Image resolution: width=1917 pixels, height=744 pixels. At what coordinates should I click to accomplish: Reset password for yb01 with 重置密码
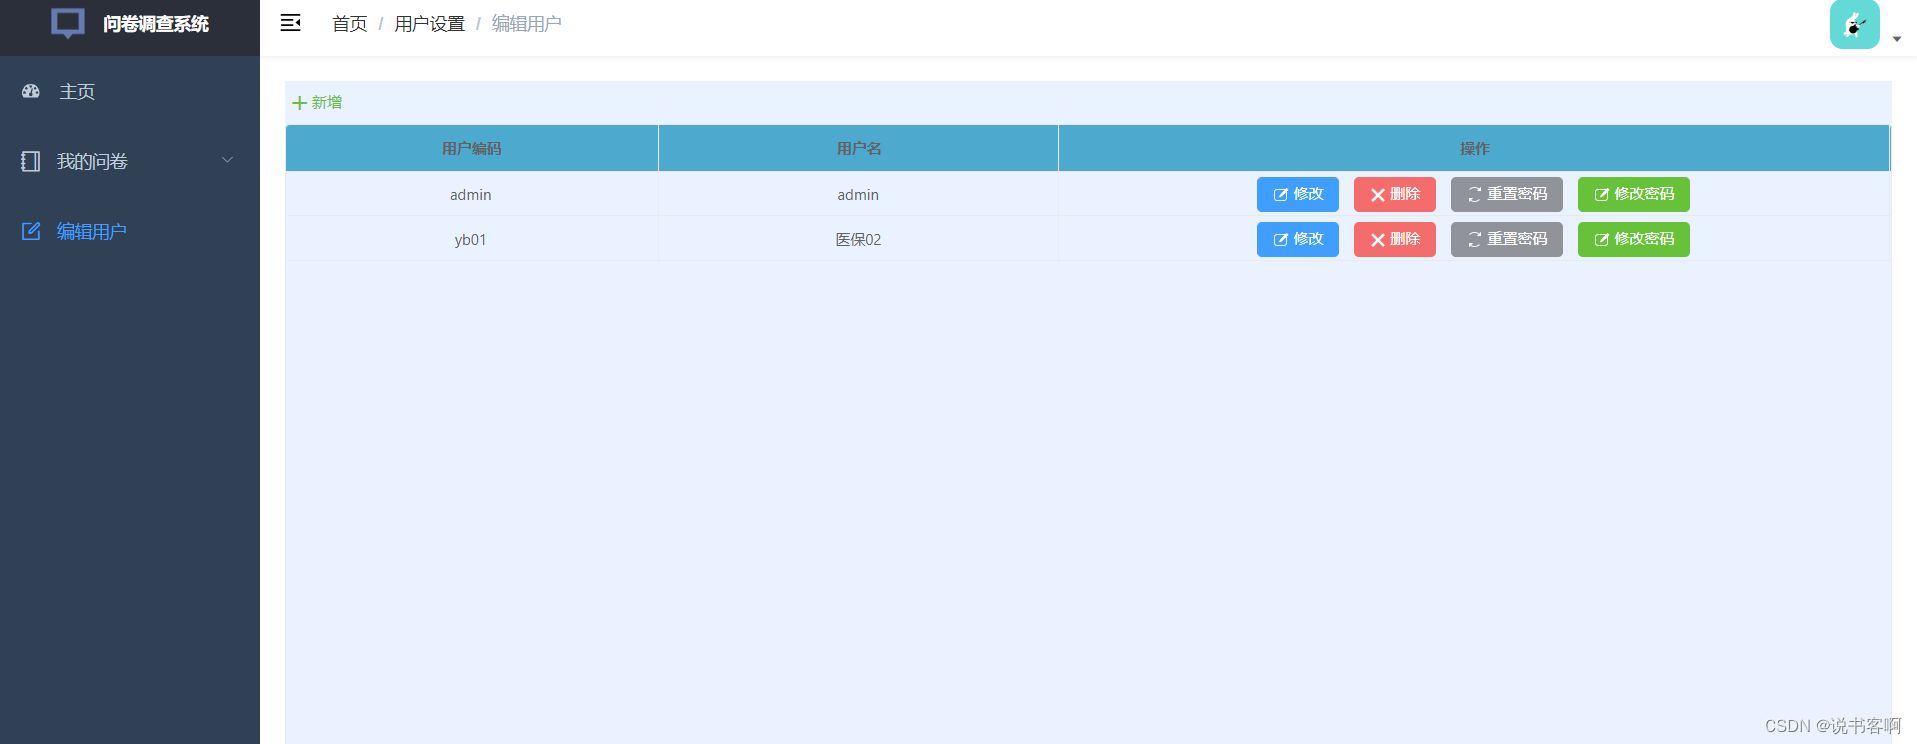tap(1507, 239)
